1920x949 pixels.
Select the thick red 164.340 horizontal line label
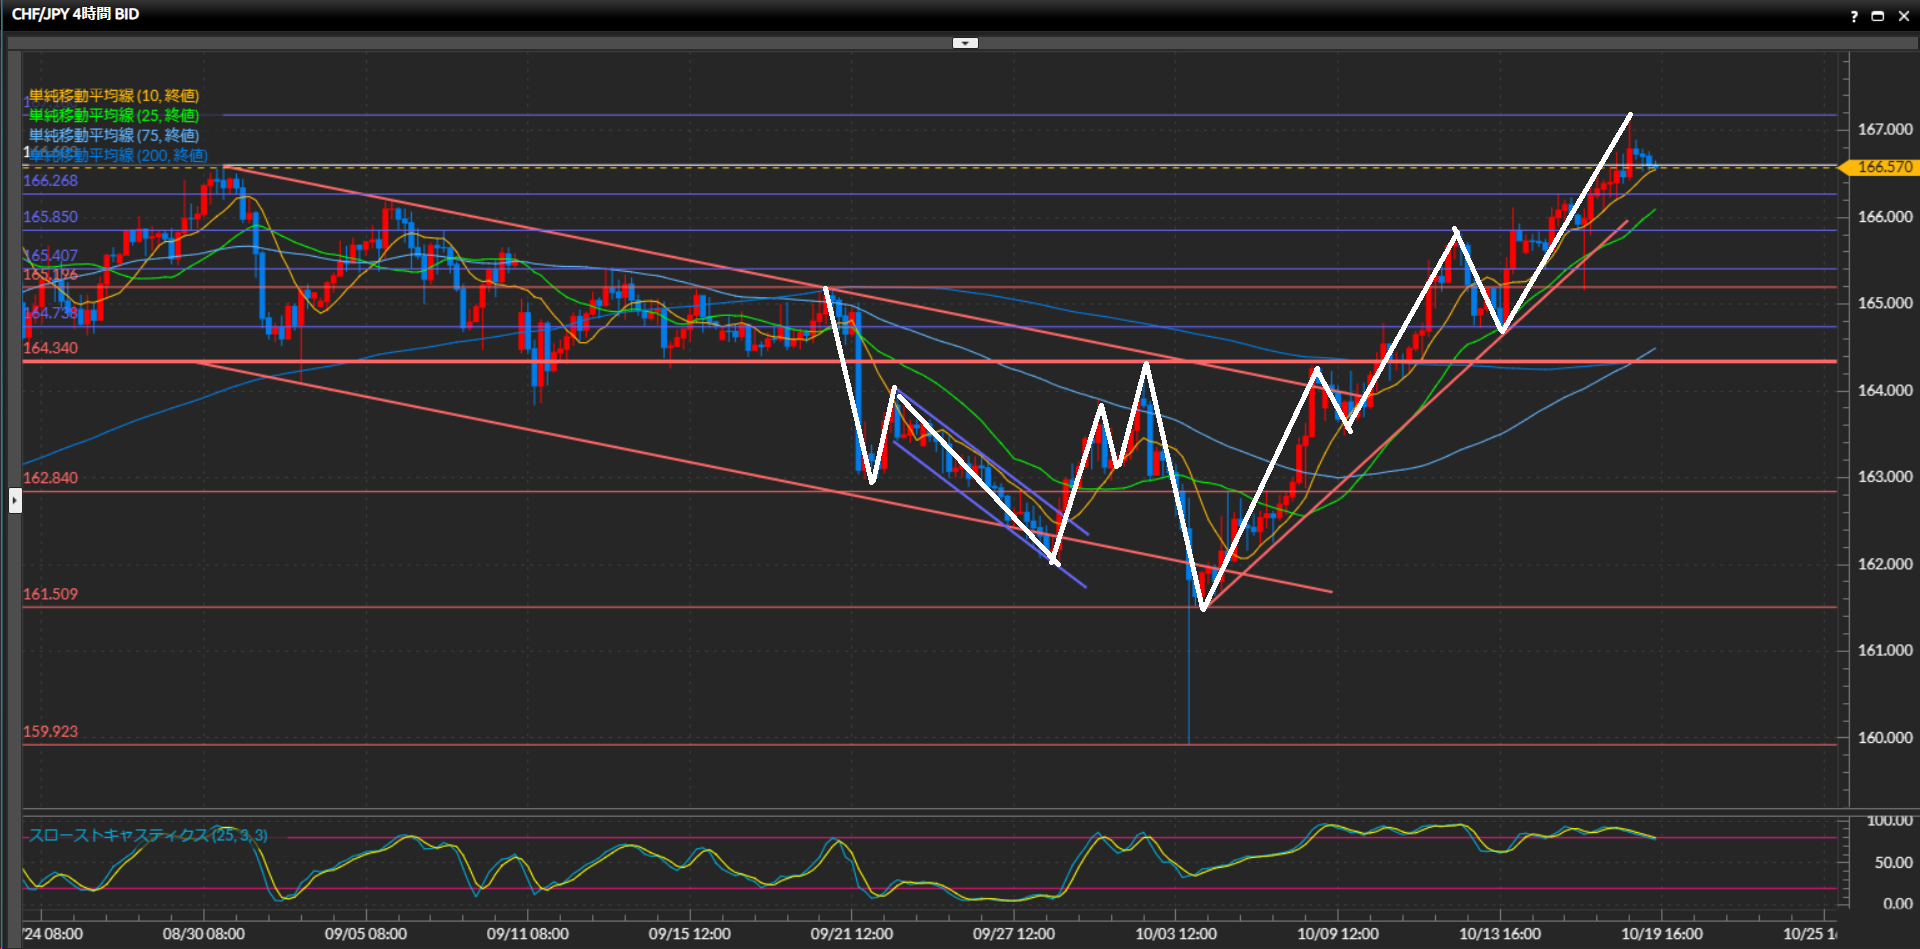pos(50,348)
